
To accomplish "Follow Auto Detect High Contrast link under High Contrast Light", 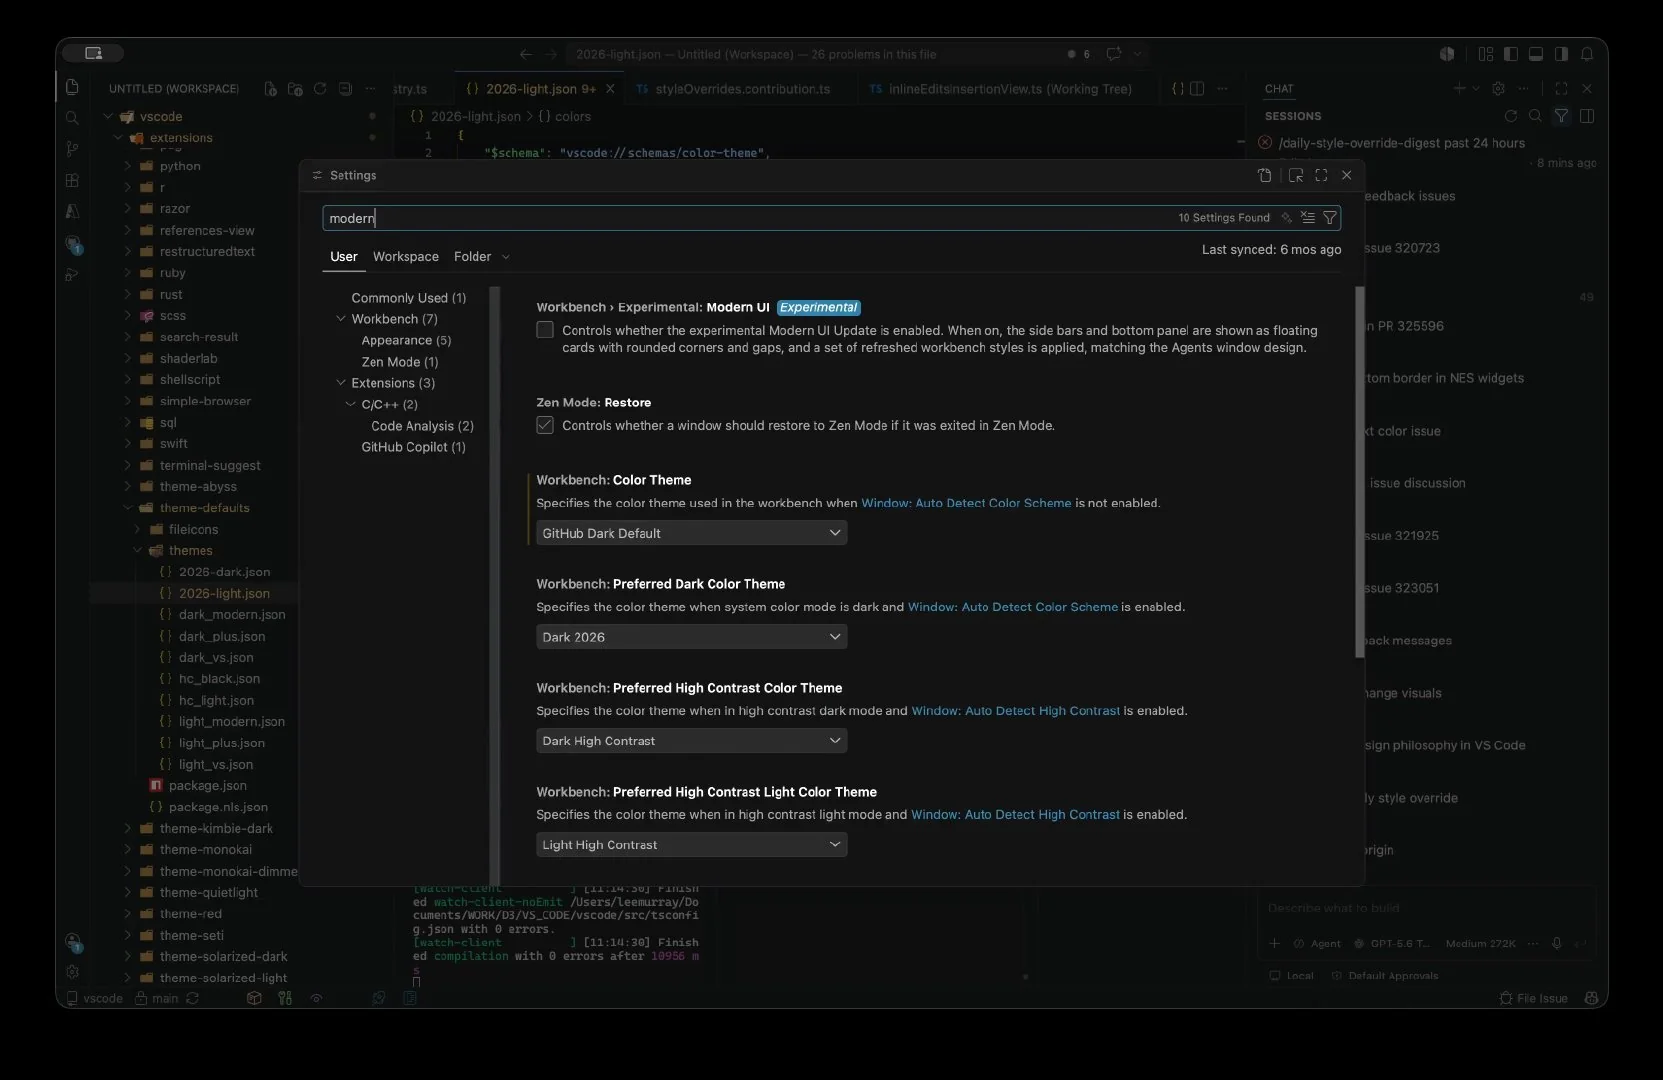I will click(x=1015, y=815).
